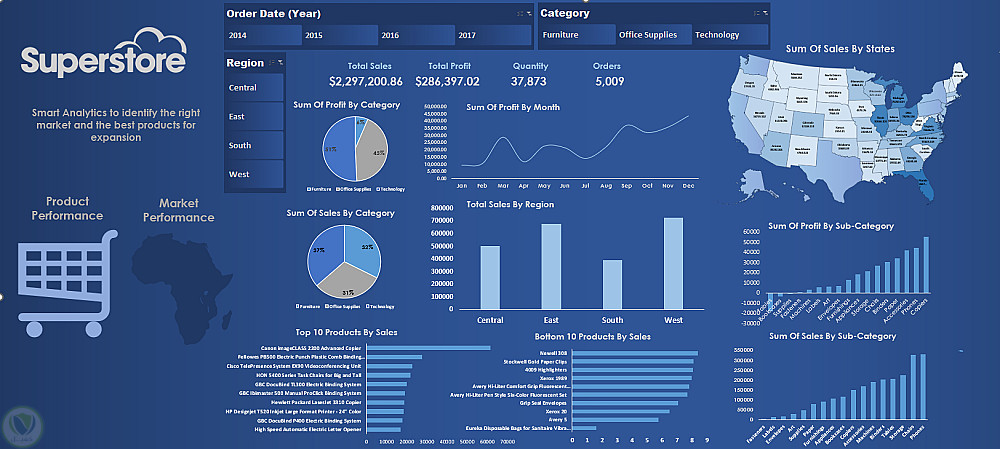
Task: Select the Total Sales value $2,297,200.86
Action: 366,81
